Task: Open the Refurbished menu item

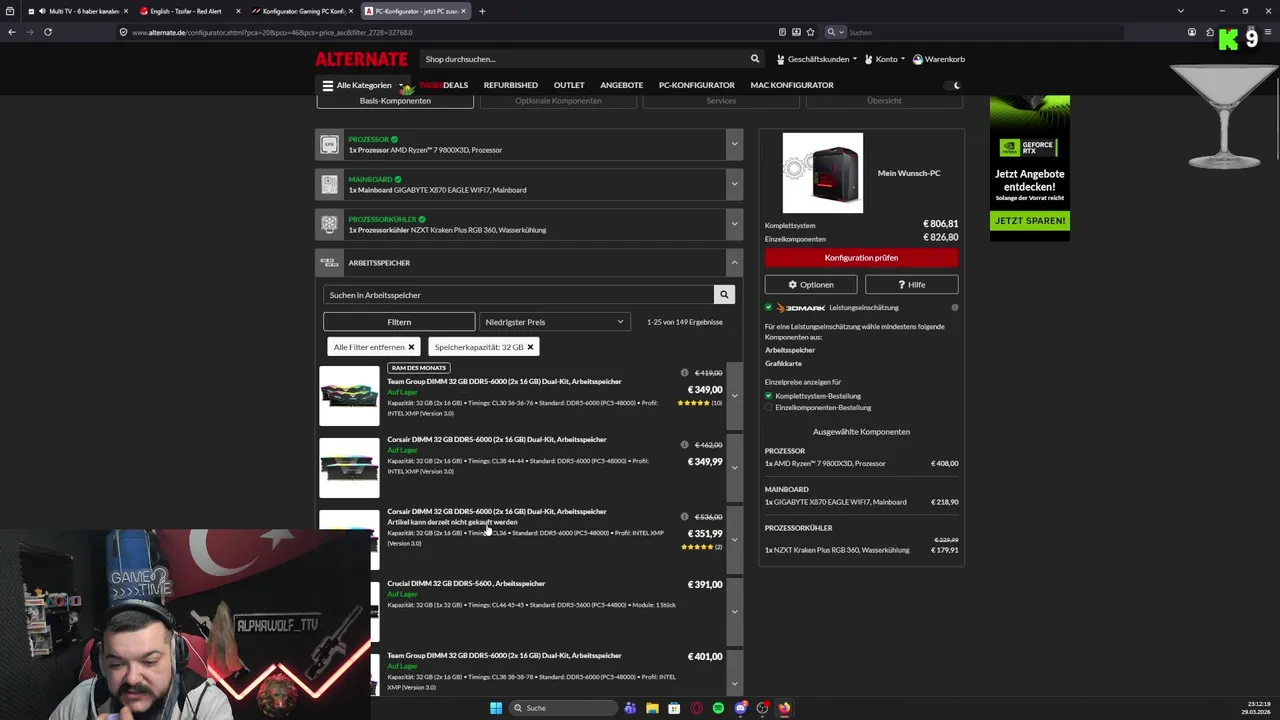Action: click(511, 85)
